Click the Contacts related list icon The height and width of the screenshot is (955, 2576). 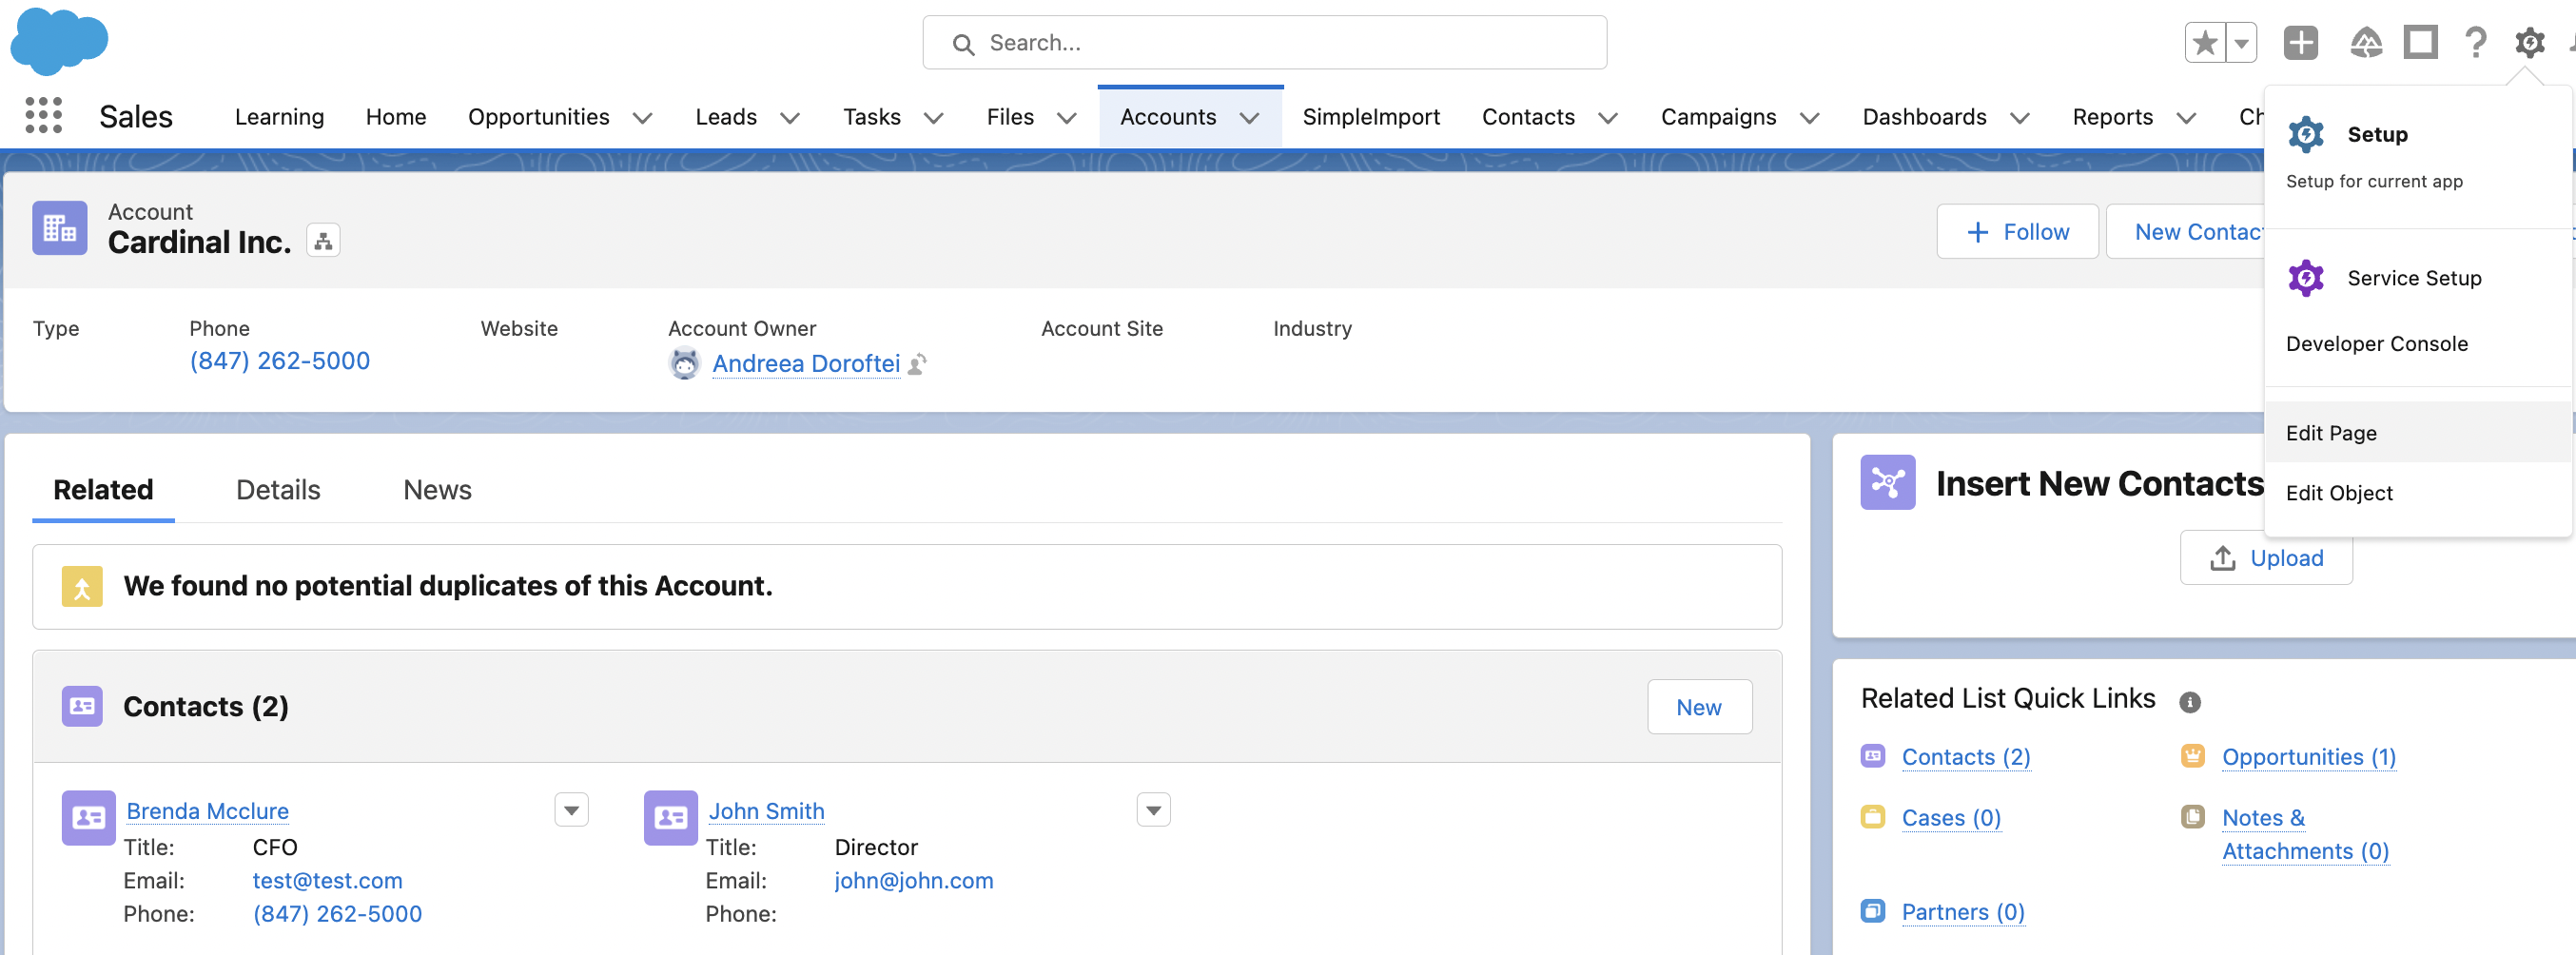click(x=82, y=706)
